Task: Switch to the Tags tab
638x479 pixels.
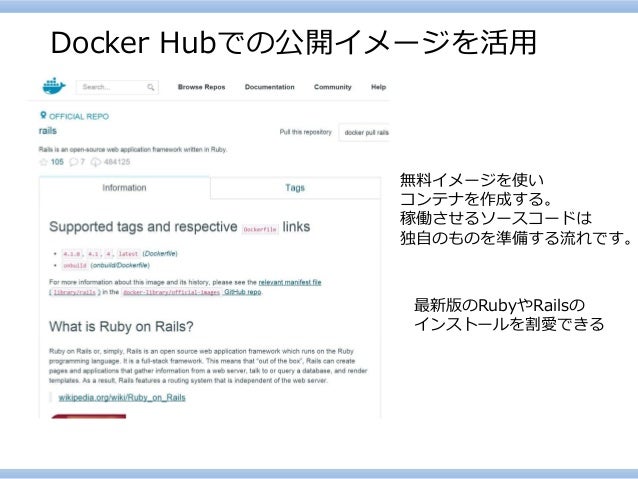Action: pyautogui.click(x=295, y=188)
